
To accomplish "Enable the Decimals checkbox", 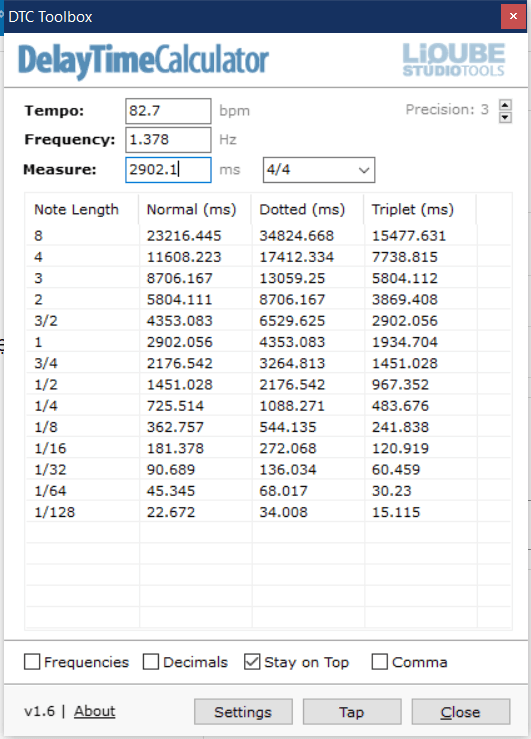I will click(151, 662).
